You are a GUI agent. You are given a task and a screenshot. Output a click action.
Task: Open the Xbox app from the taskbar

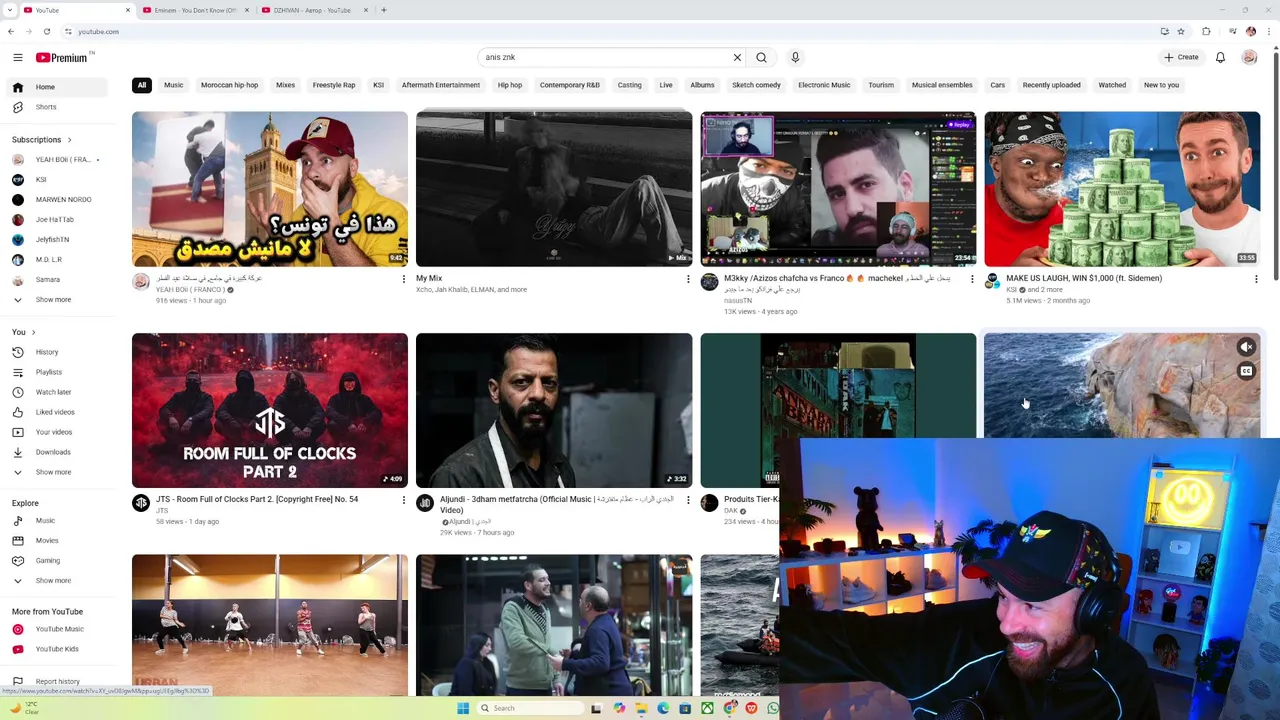coord(707,708)
